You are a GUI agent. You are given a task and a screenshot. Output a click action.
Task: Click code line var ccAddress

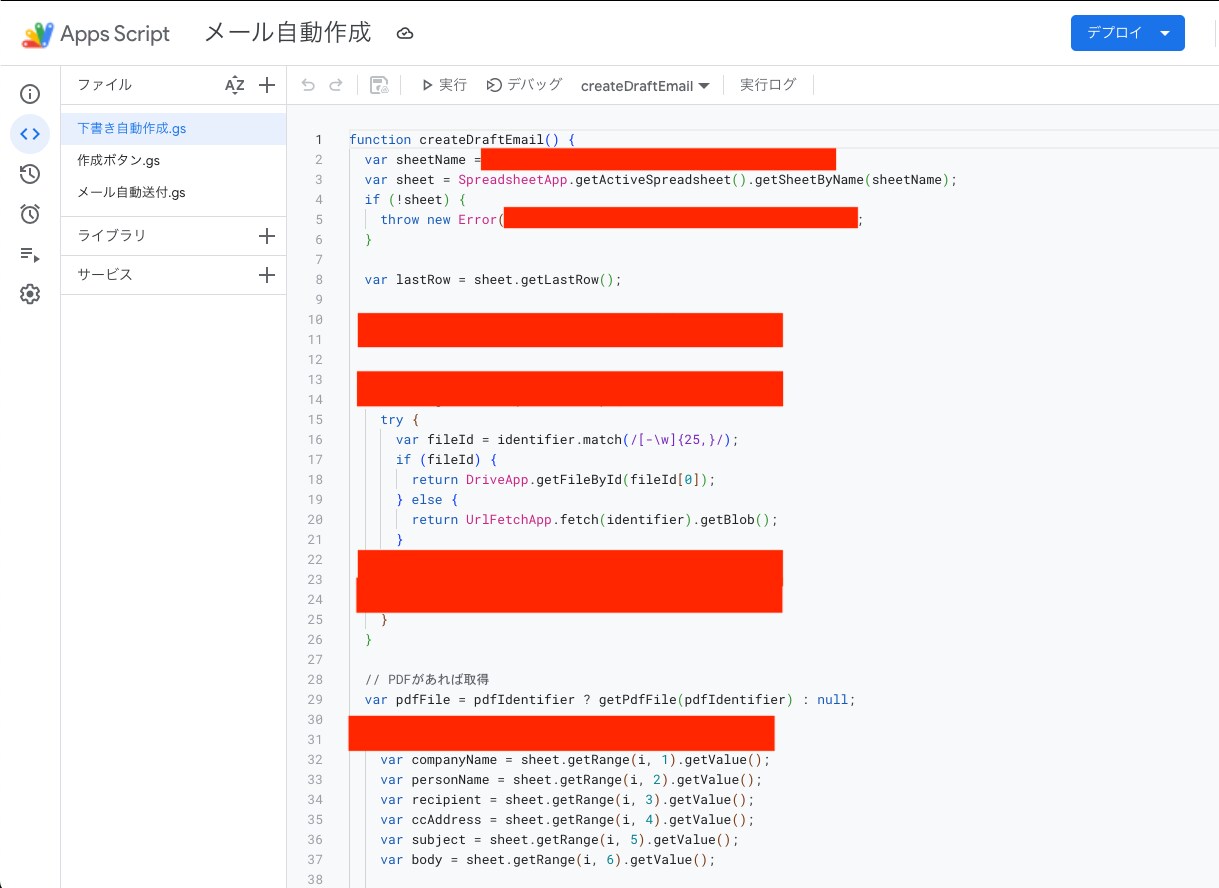pos(568,820)
